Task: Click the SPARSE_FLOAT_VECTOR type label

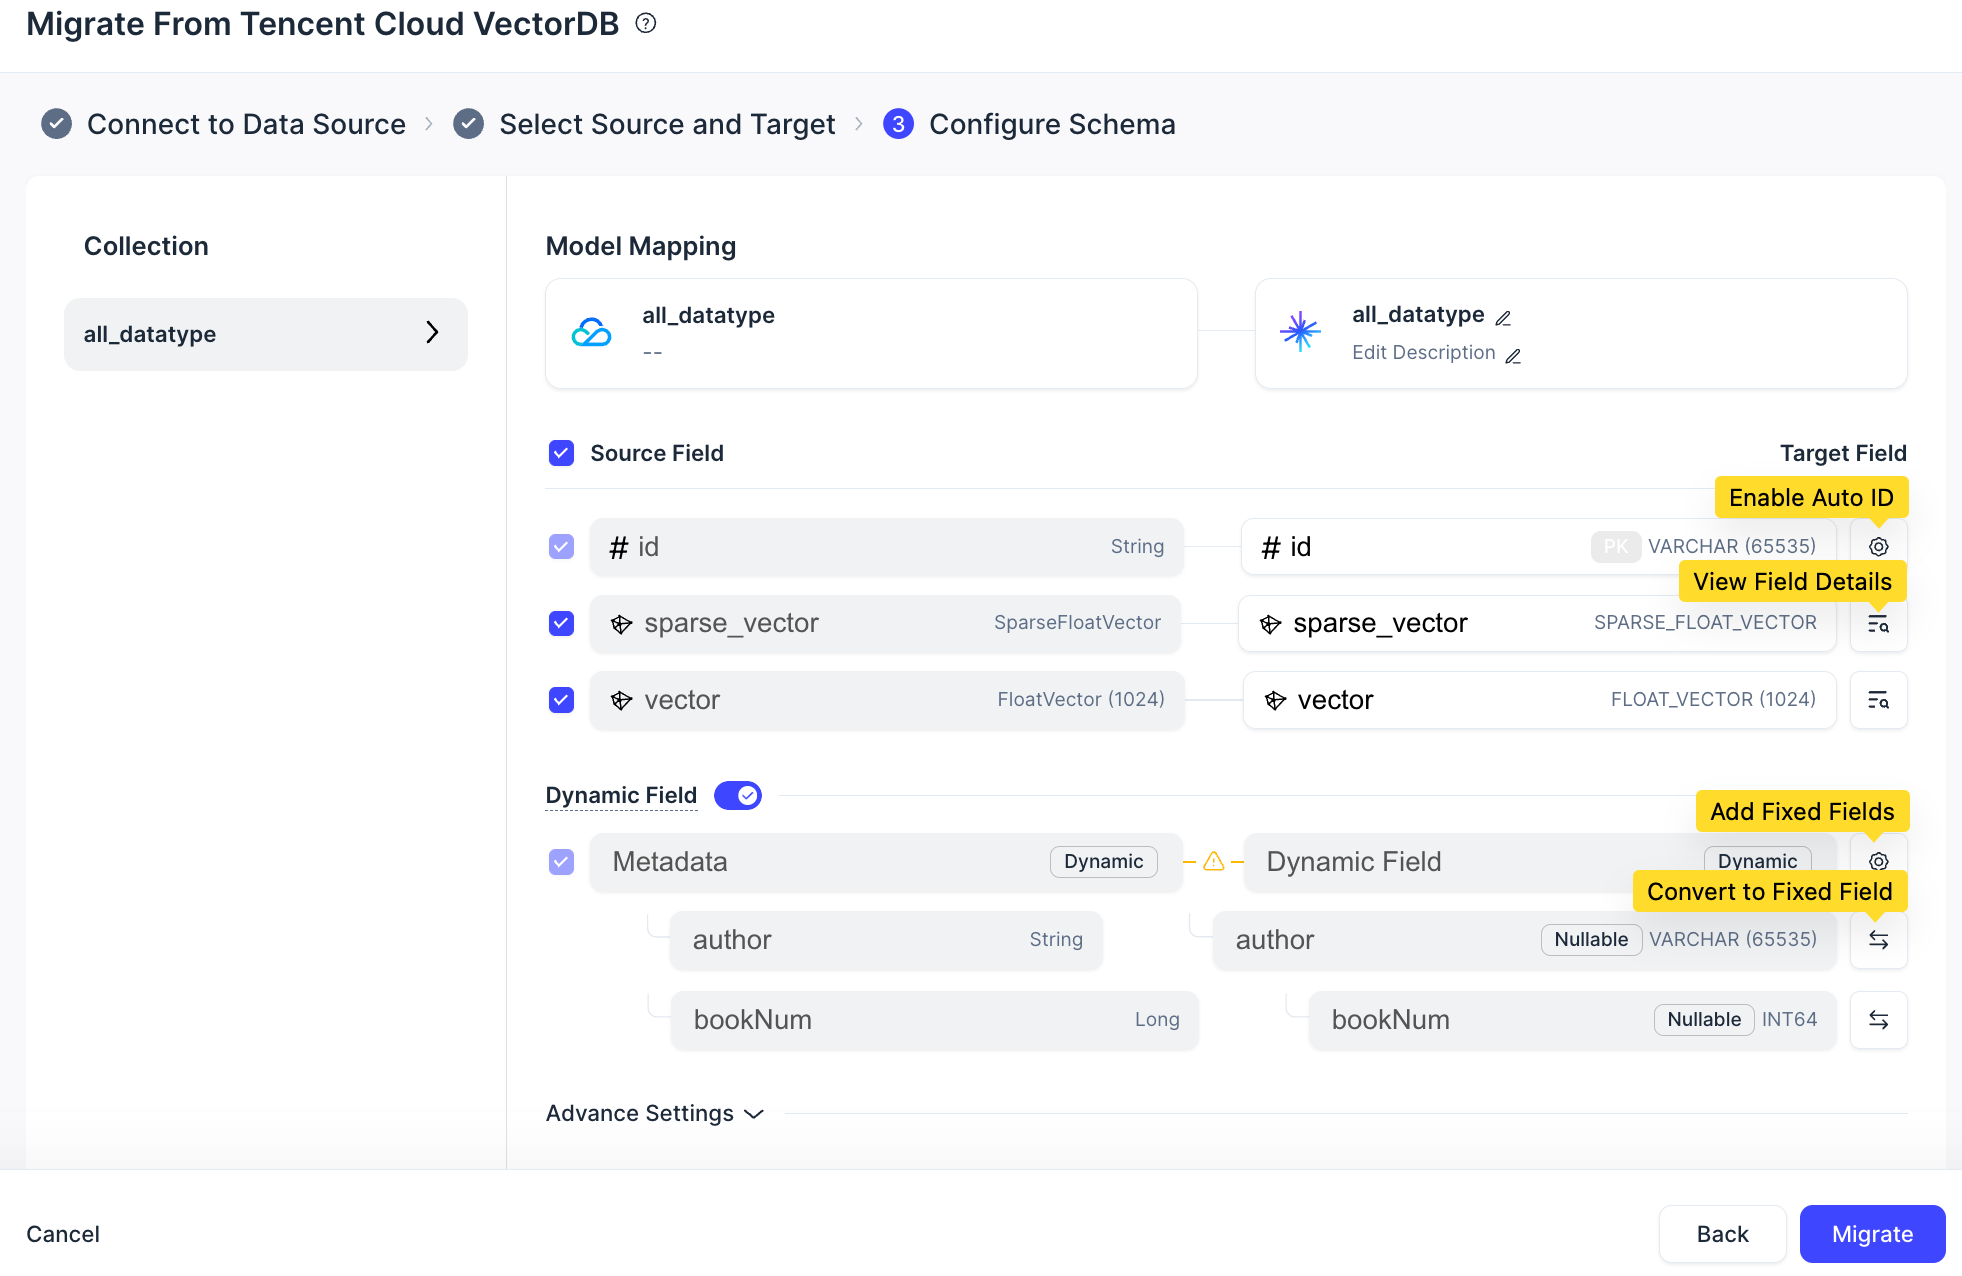Action: (x=1705, y=623)
